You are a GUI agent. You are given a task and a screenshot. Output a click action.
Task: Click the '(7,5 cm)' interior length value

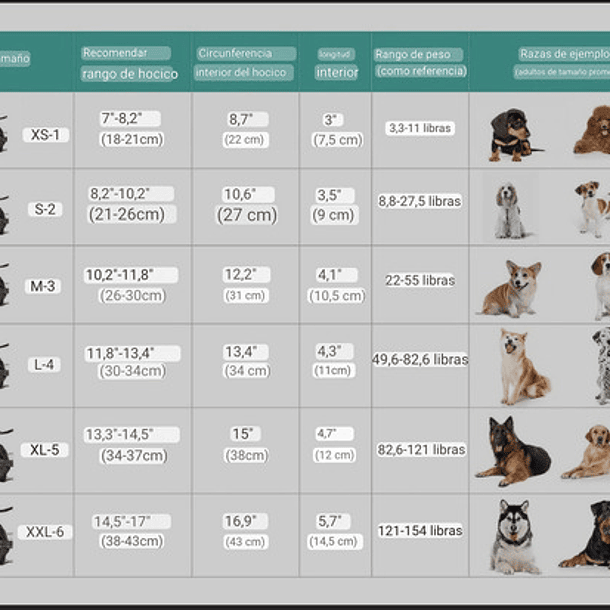tap(338, 140)
